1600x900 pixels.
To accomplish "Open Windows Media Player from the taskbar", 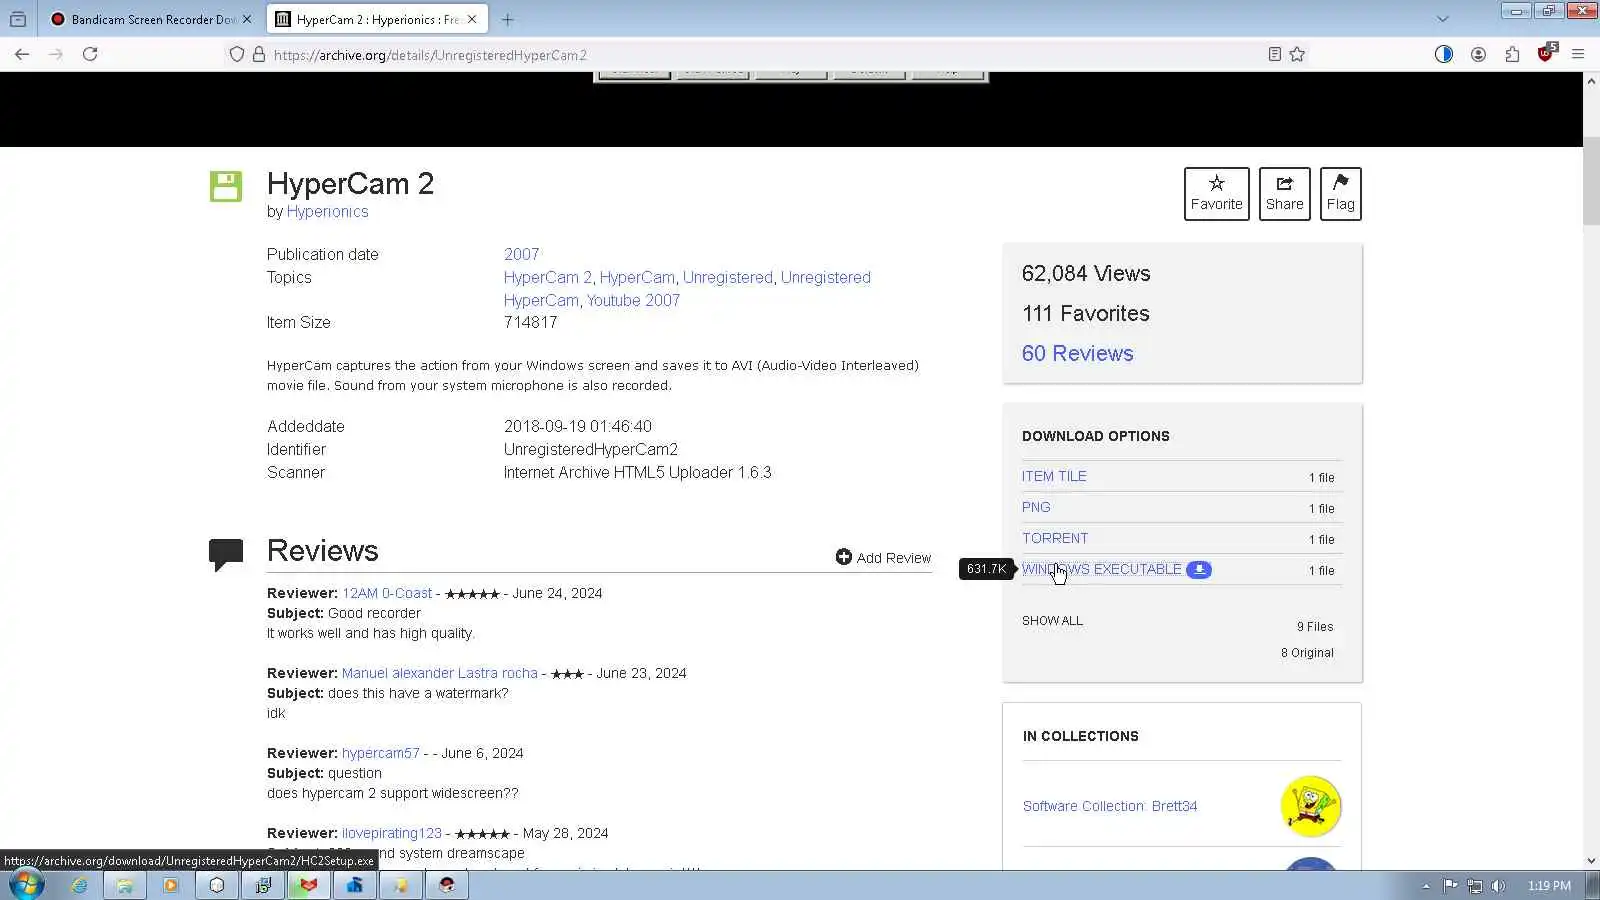I will tap(171, 885).
